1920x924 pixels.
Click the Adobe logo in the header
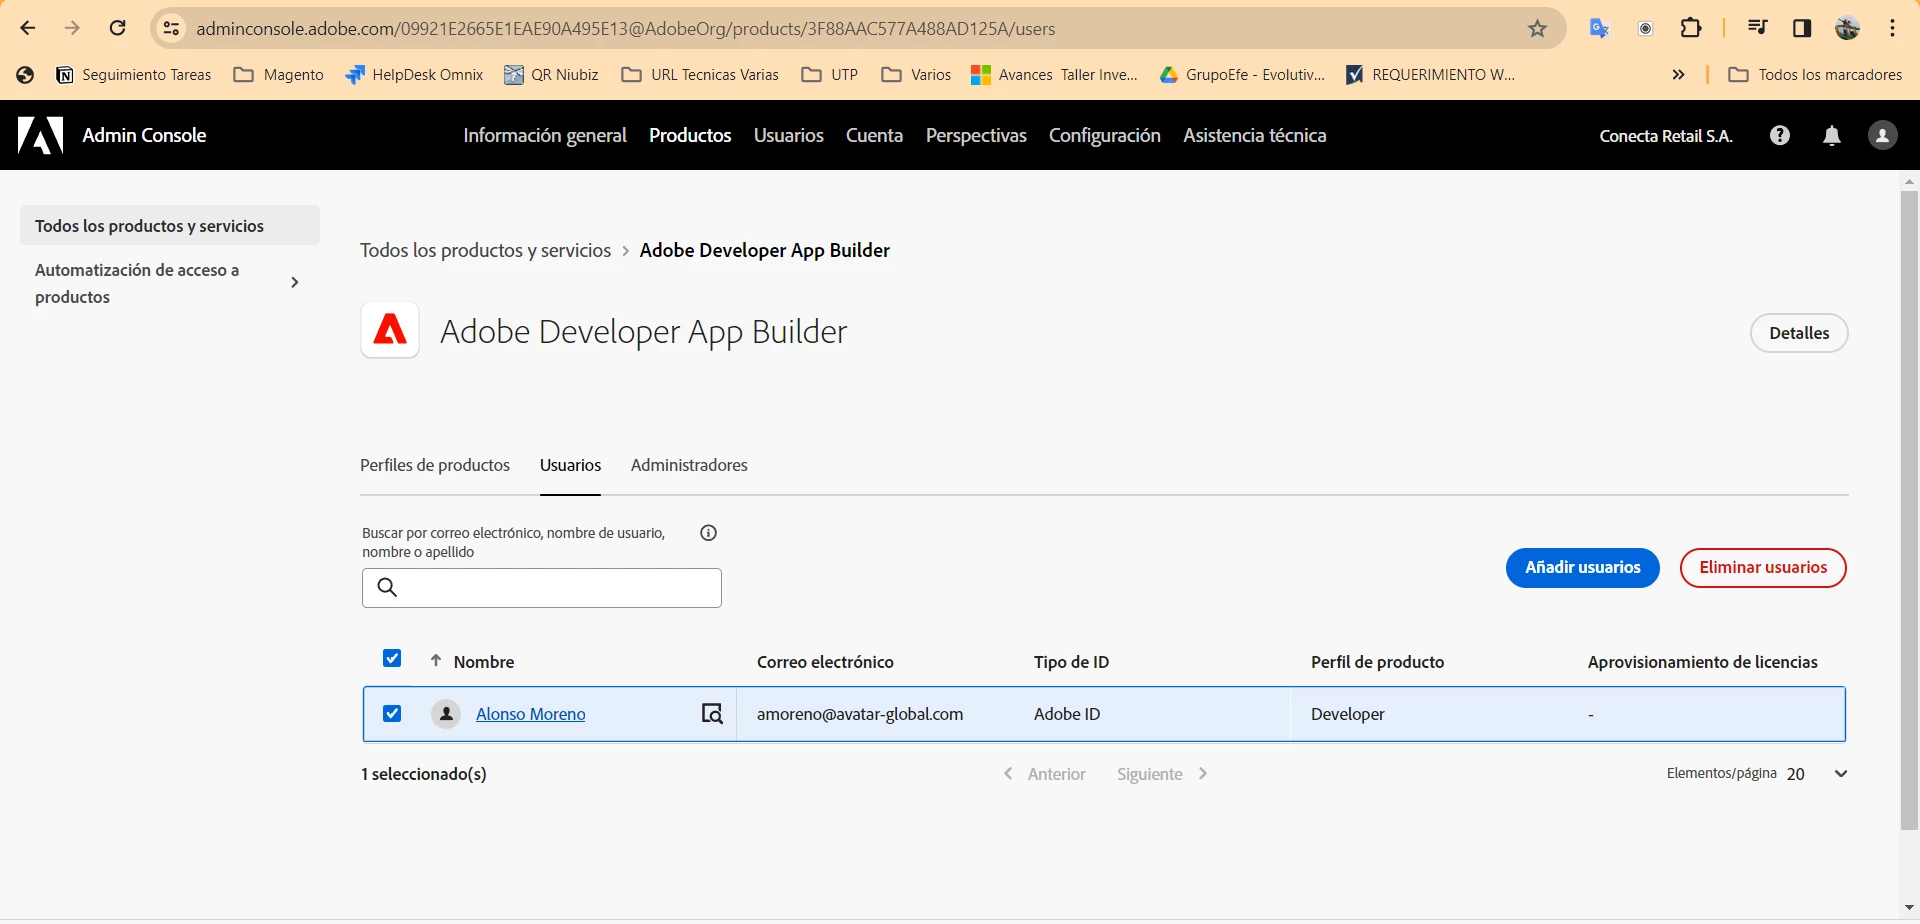[x=40, y=135]
